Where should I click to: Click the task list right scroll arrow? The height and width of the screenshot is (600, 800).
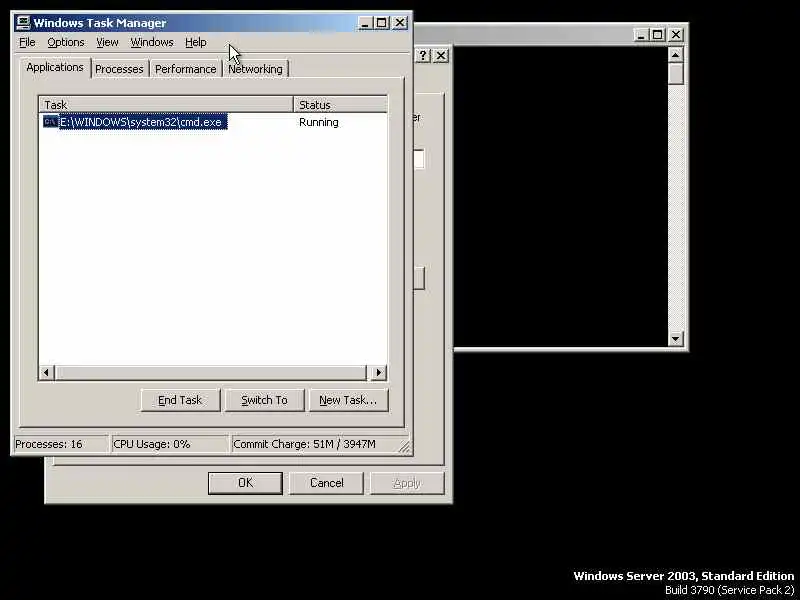pos(379,372)
